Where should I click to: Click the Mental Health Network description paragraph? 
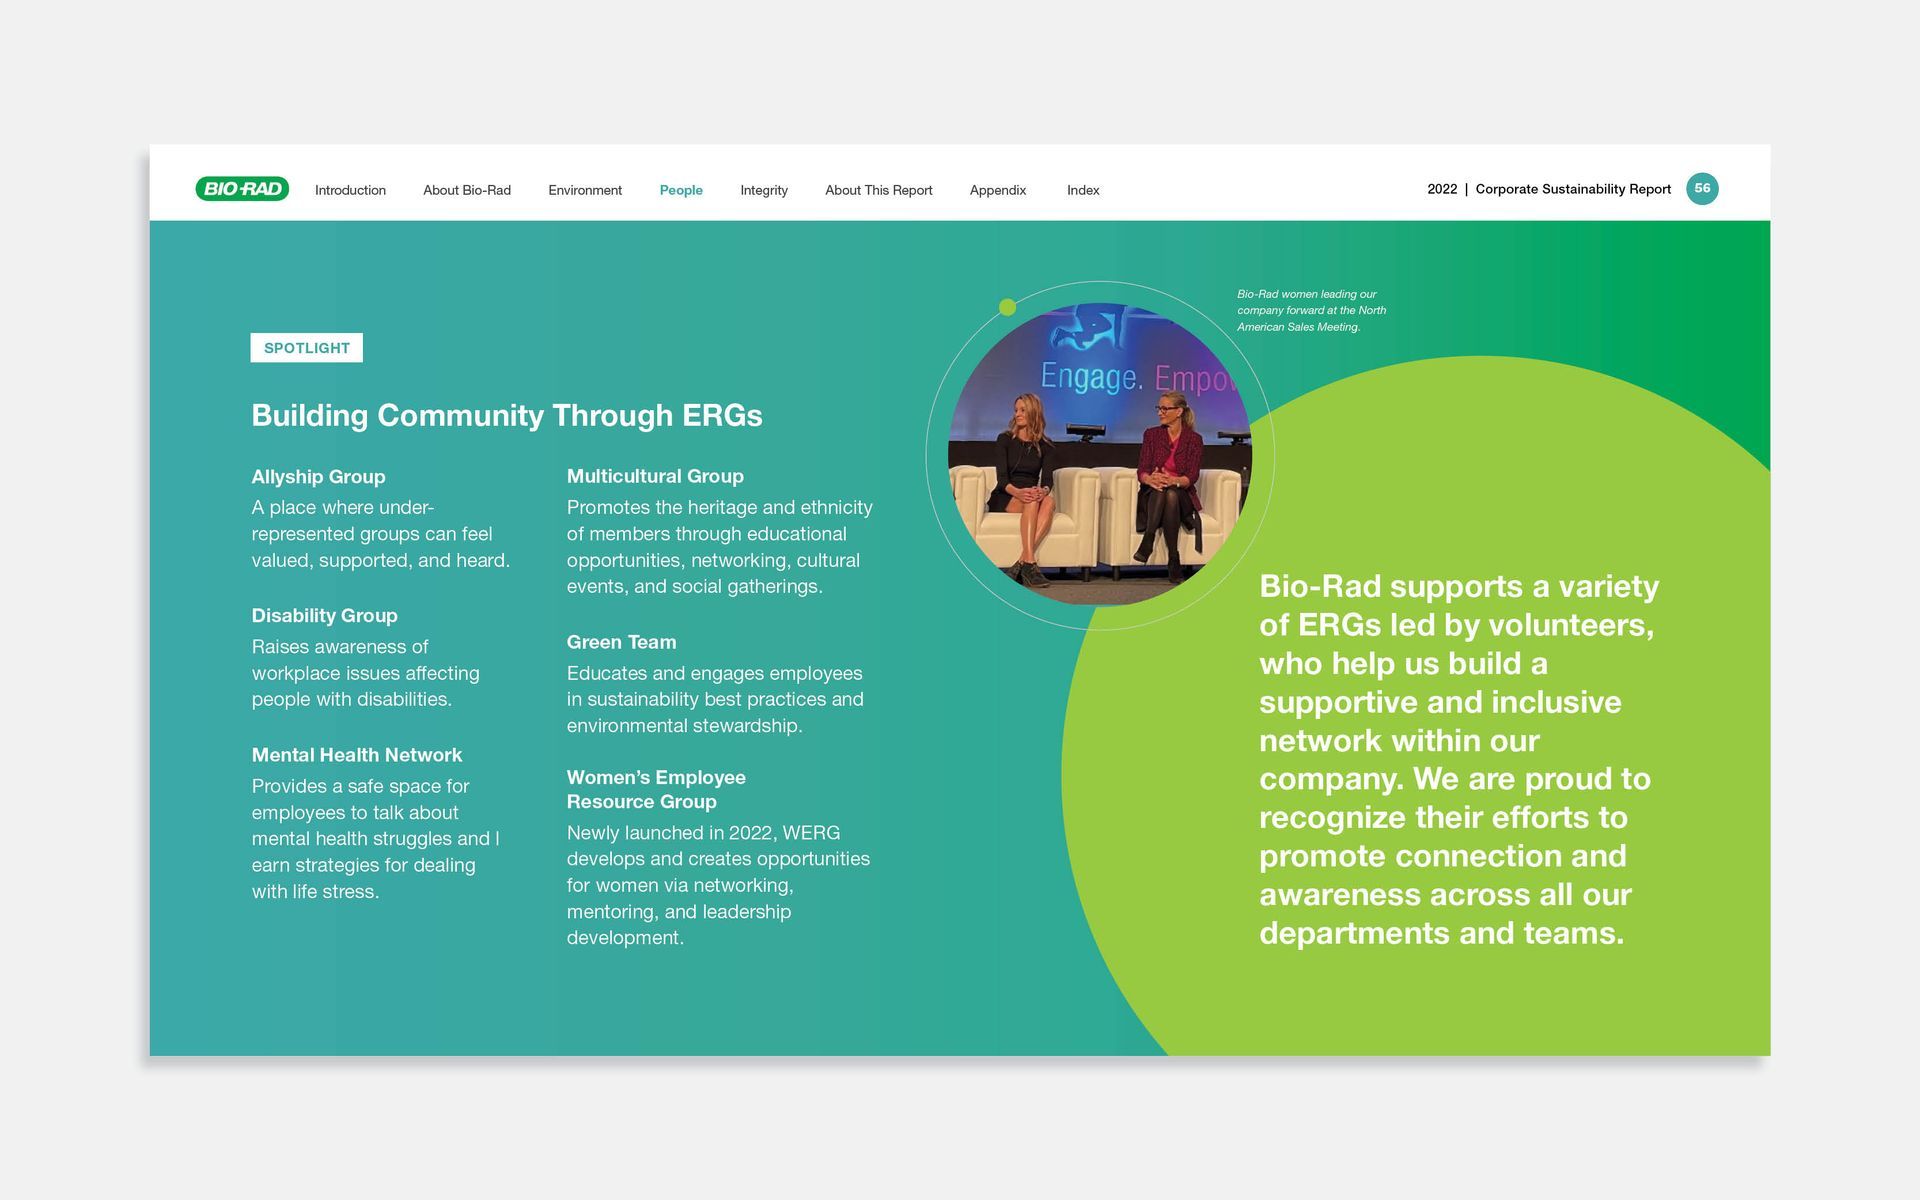click(x=375, y=838)
